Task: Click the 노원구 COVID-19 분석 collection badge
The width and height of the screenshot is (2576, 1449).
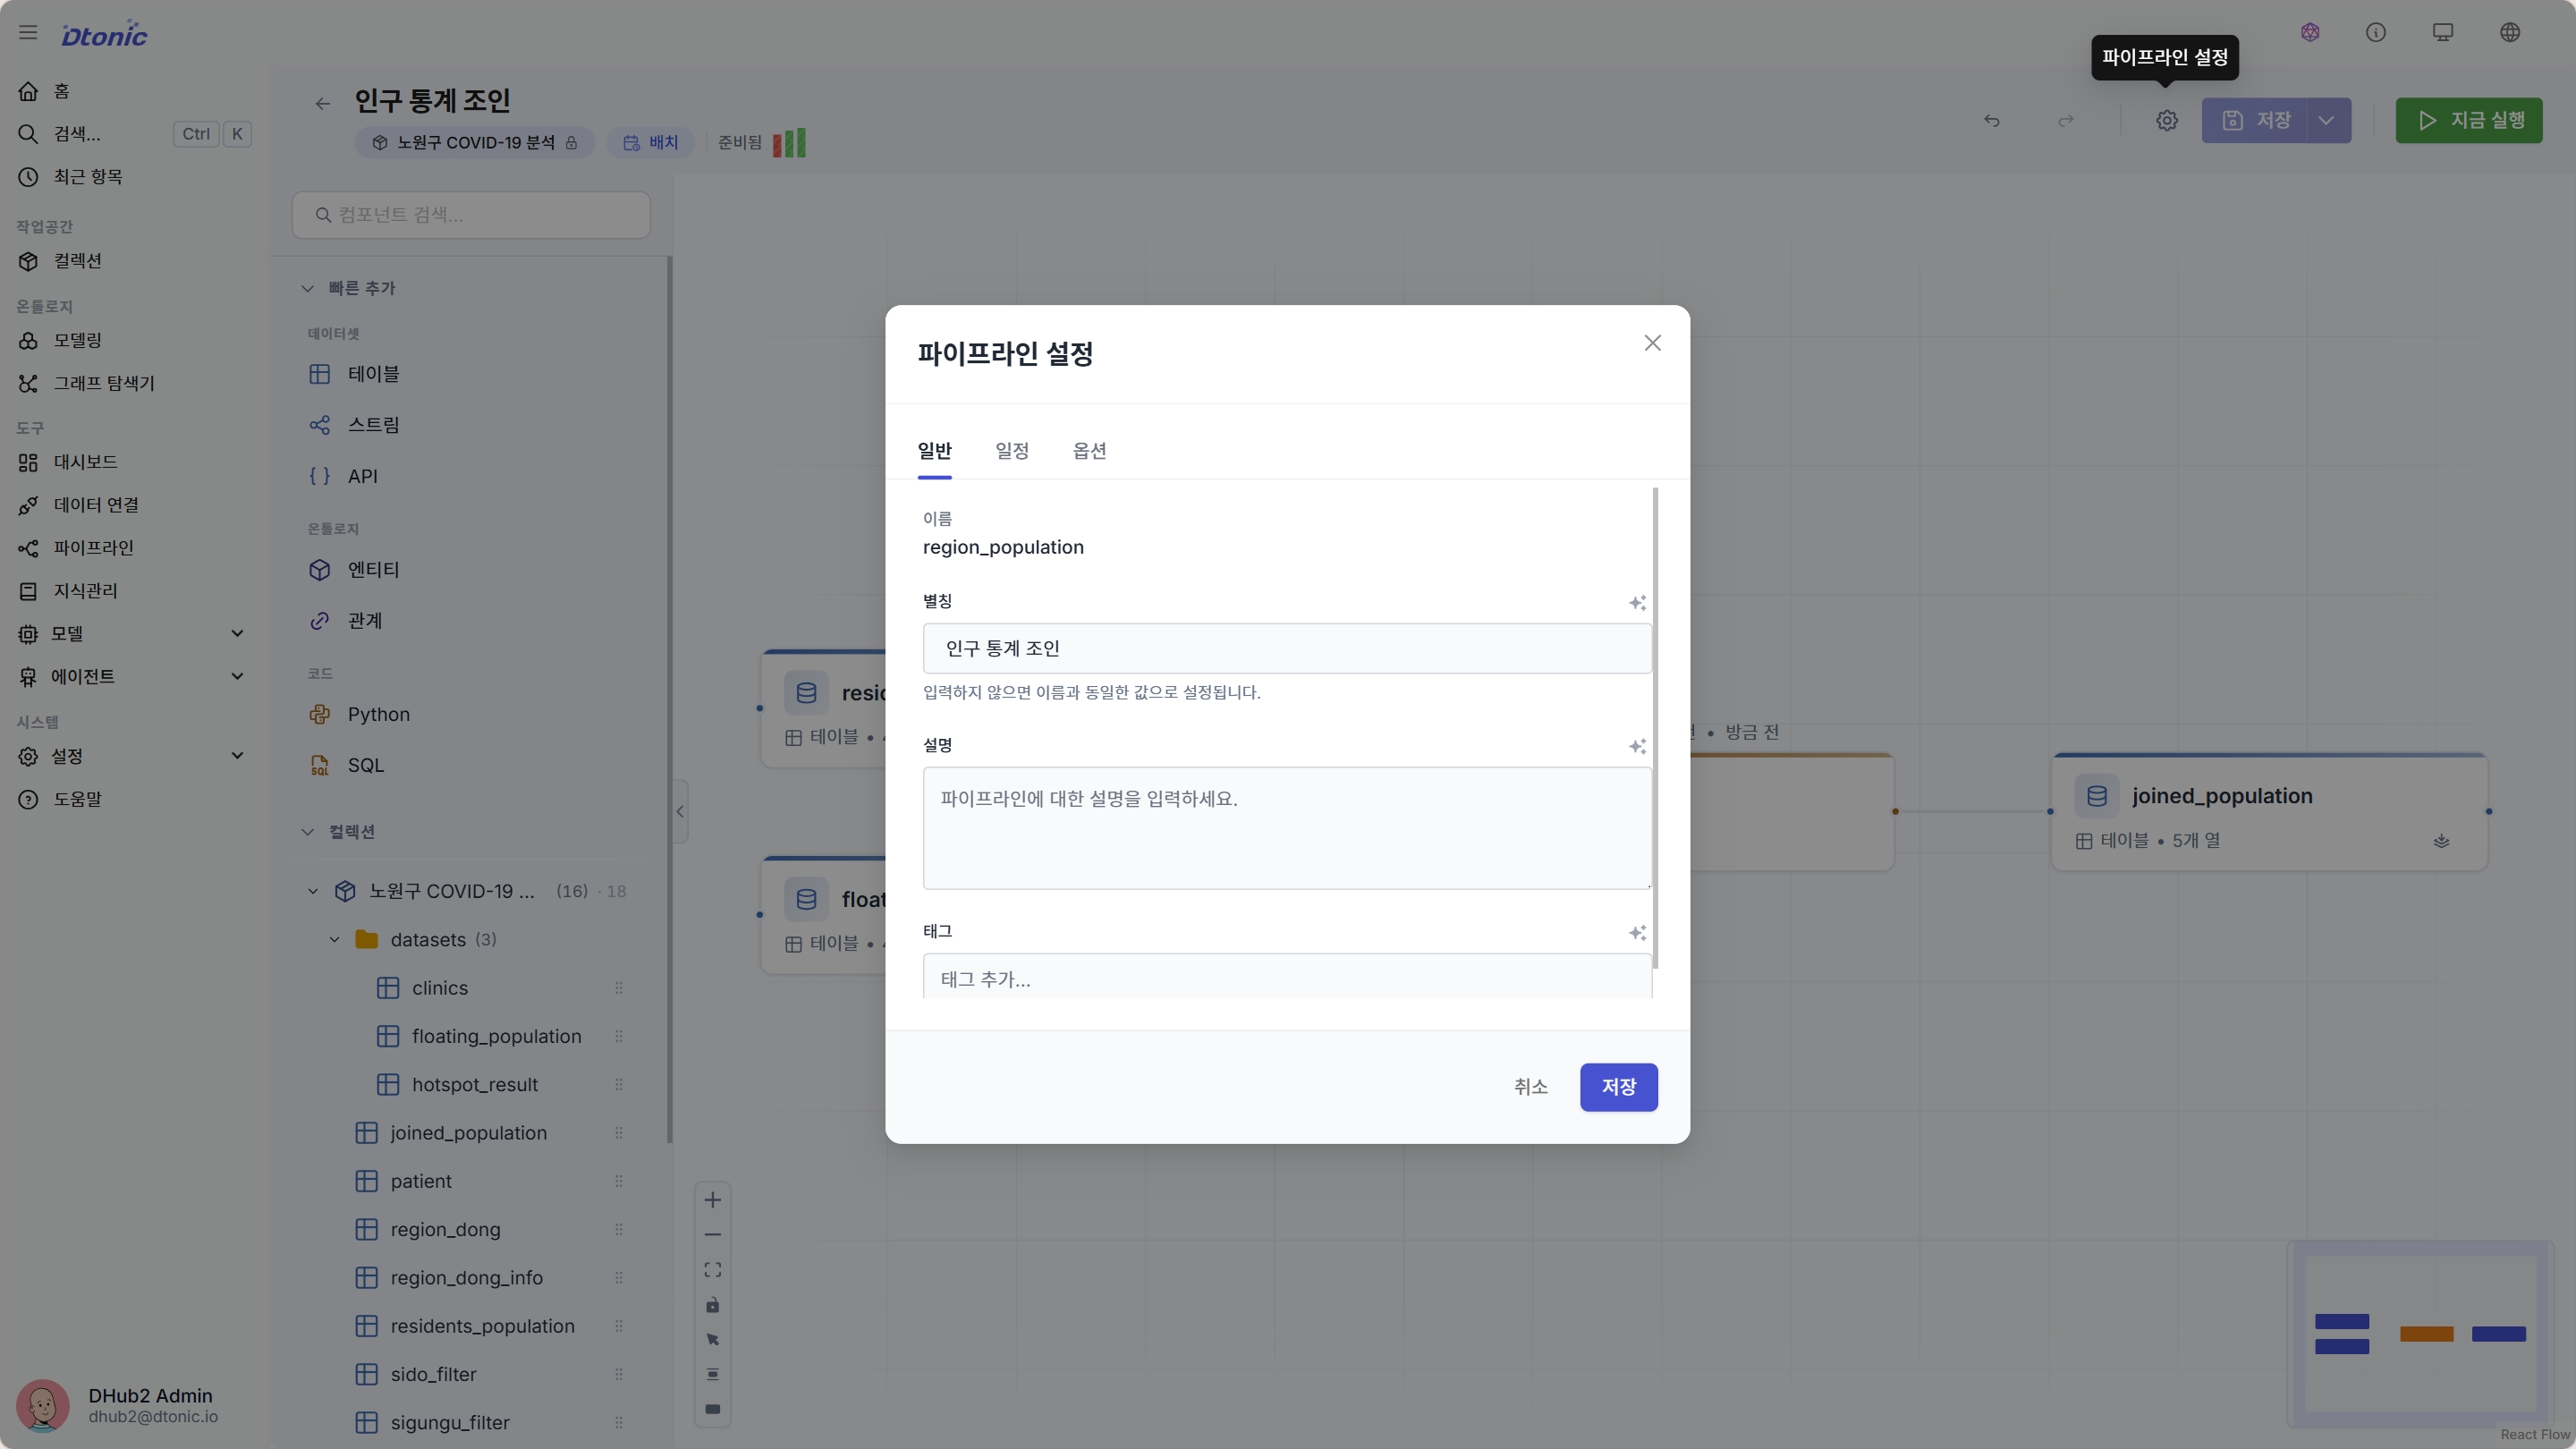Action: [474, 143]
